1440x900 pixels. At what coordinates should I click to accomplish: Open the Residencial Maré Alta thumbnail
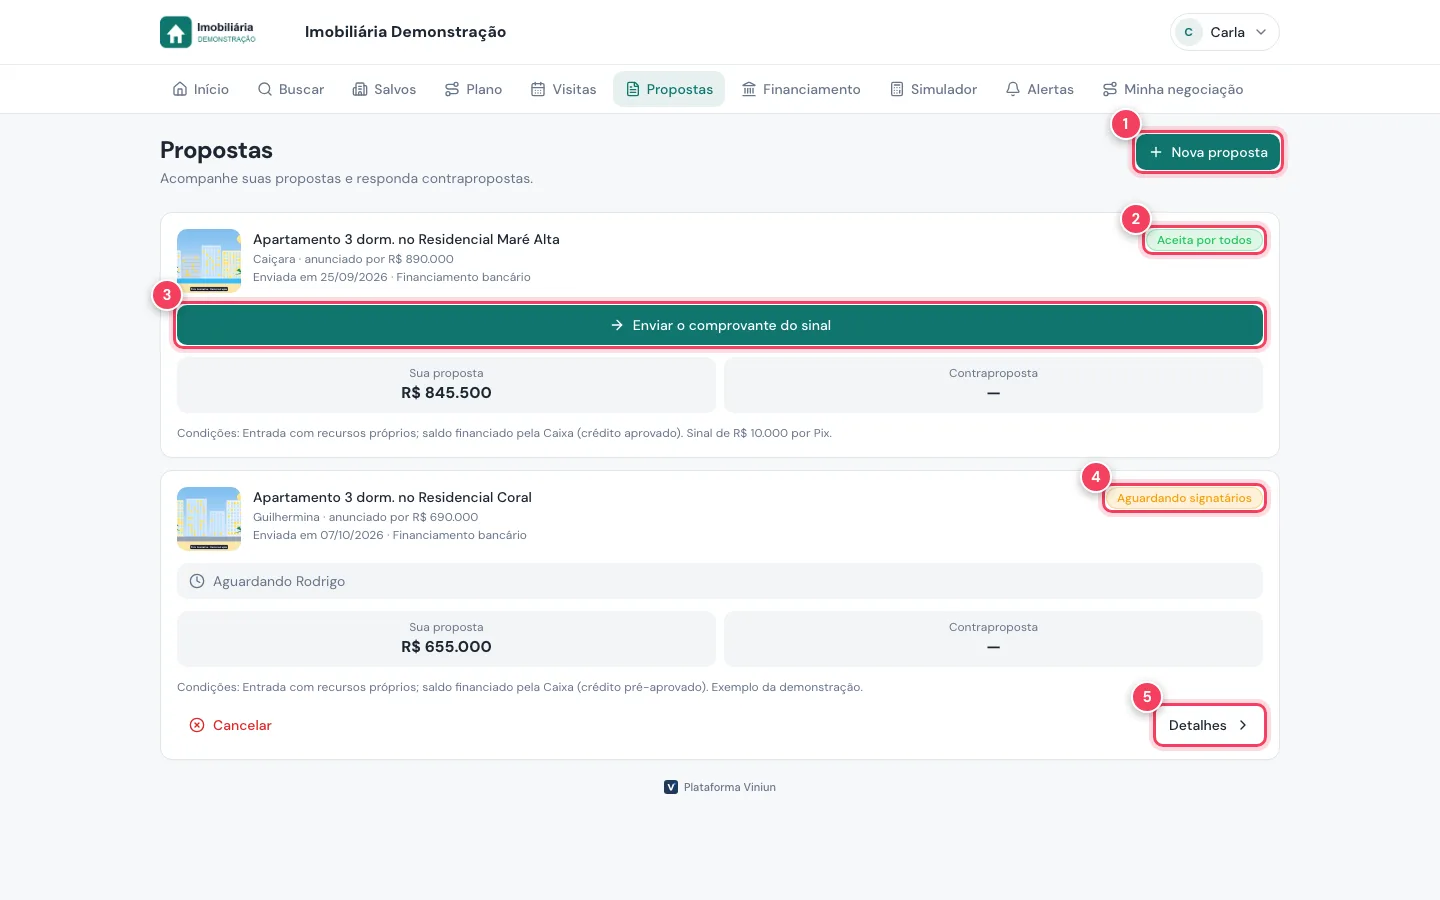pyautogui.click(x=209, y=261)
